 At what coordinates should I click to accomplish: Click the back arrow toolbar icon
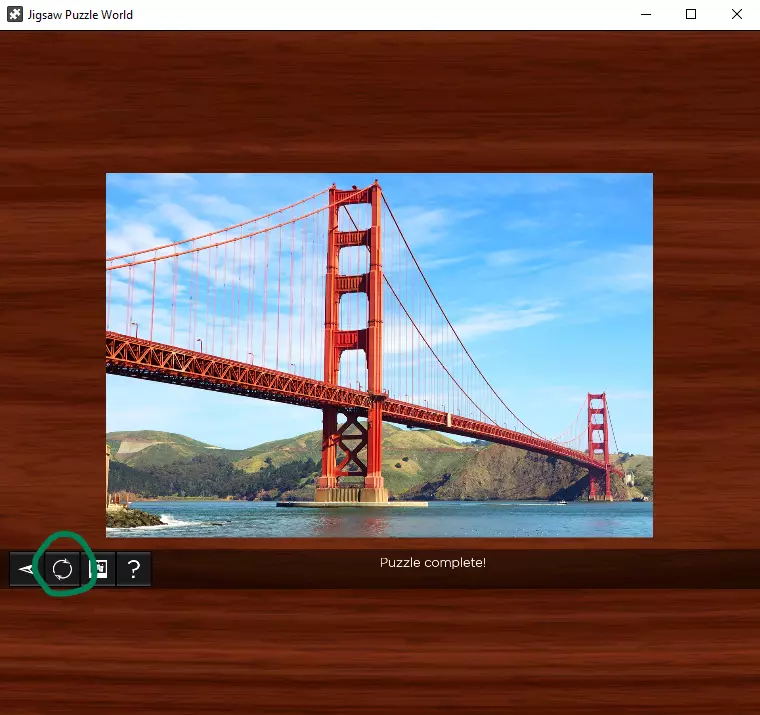(x=26, y=569)
